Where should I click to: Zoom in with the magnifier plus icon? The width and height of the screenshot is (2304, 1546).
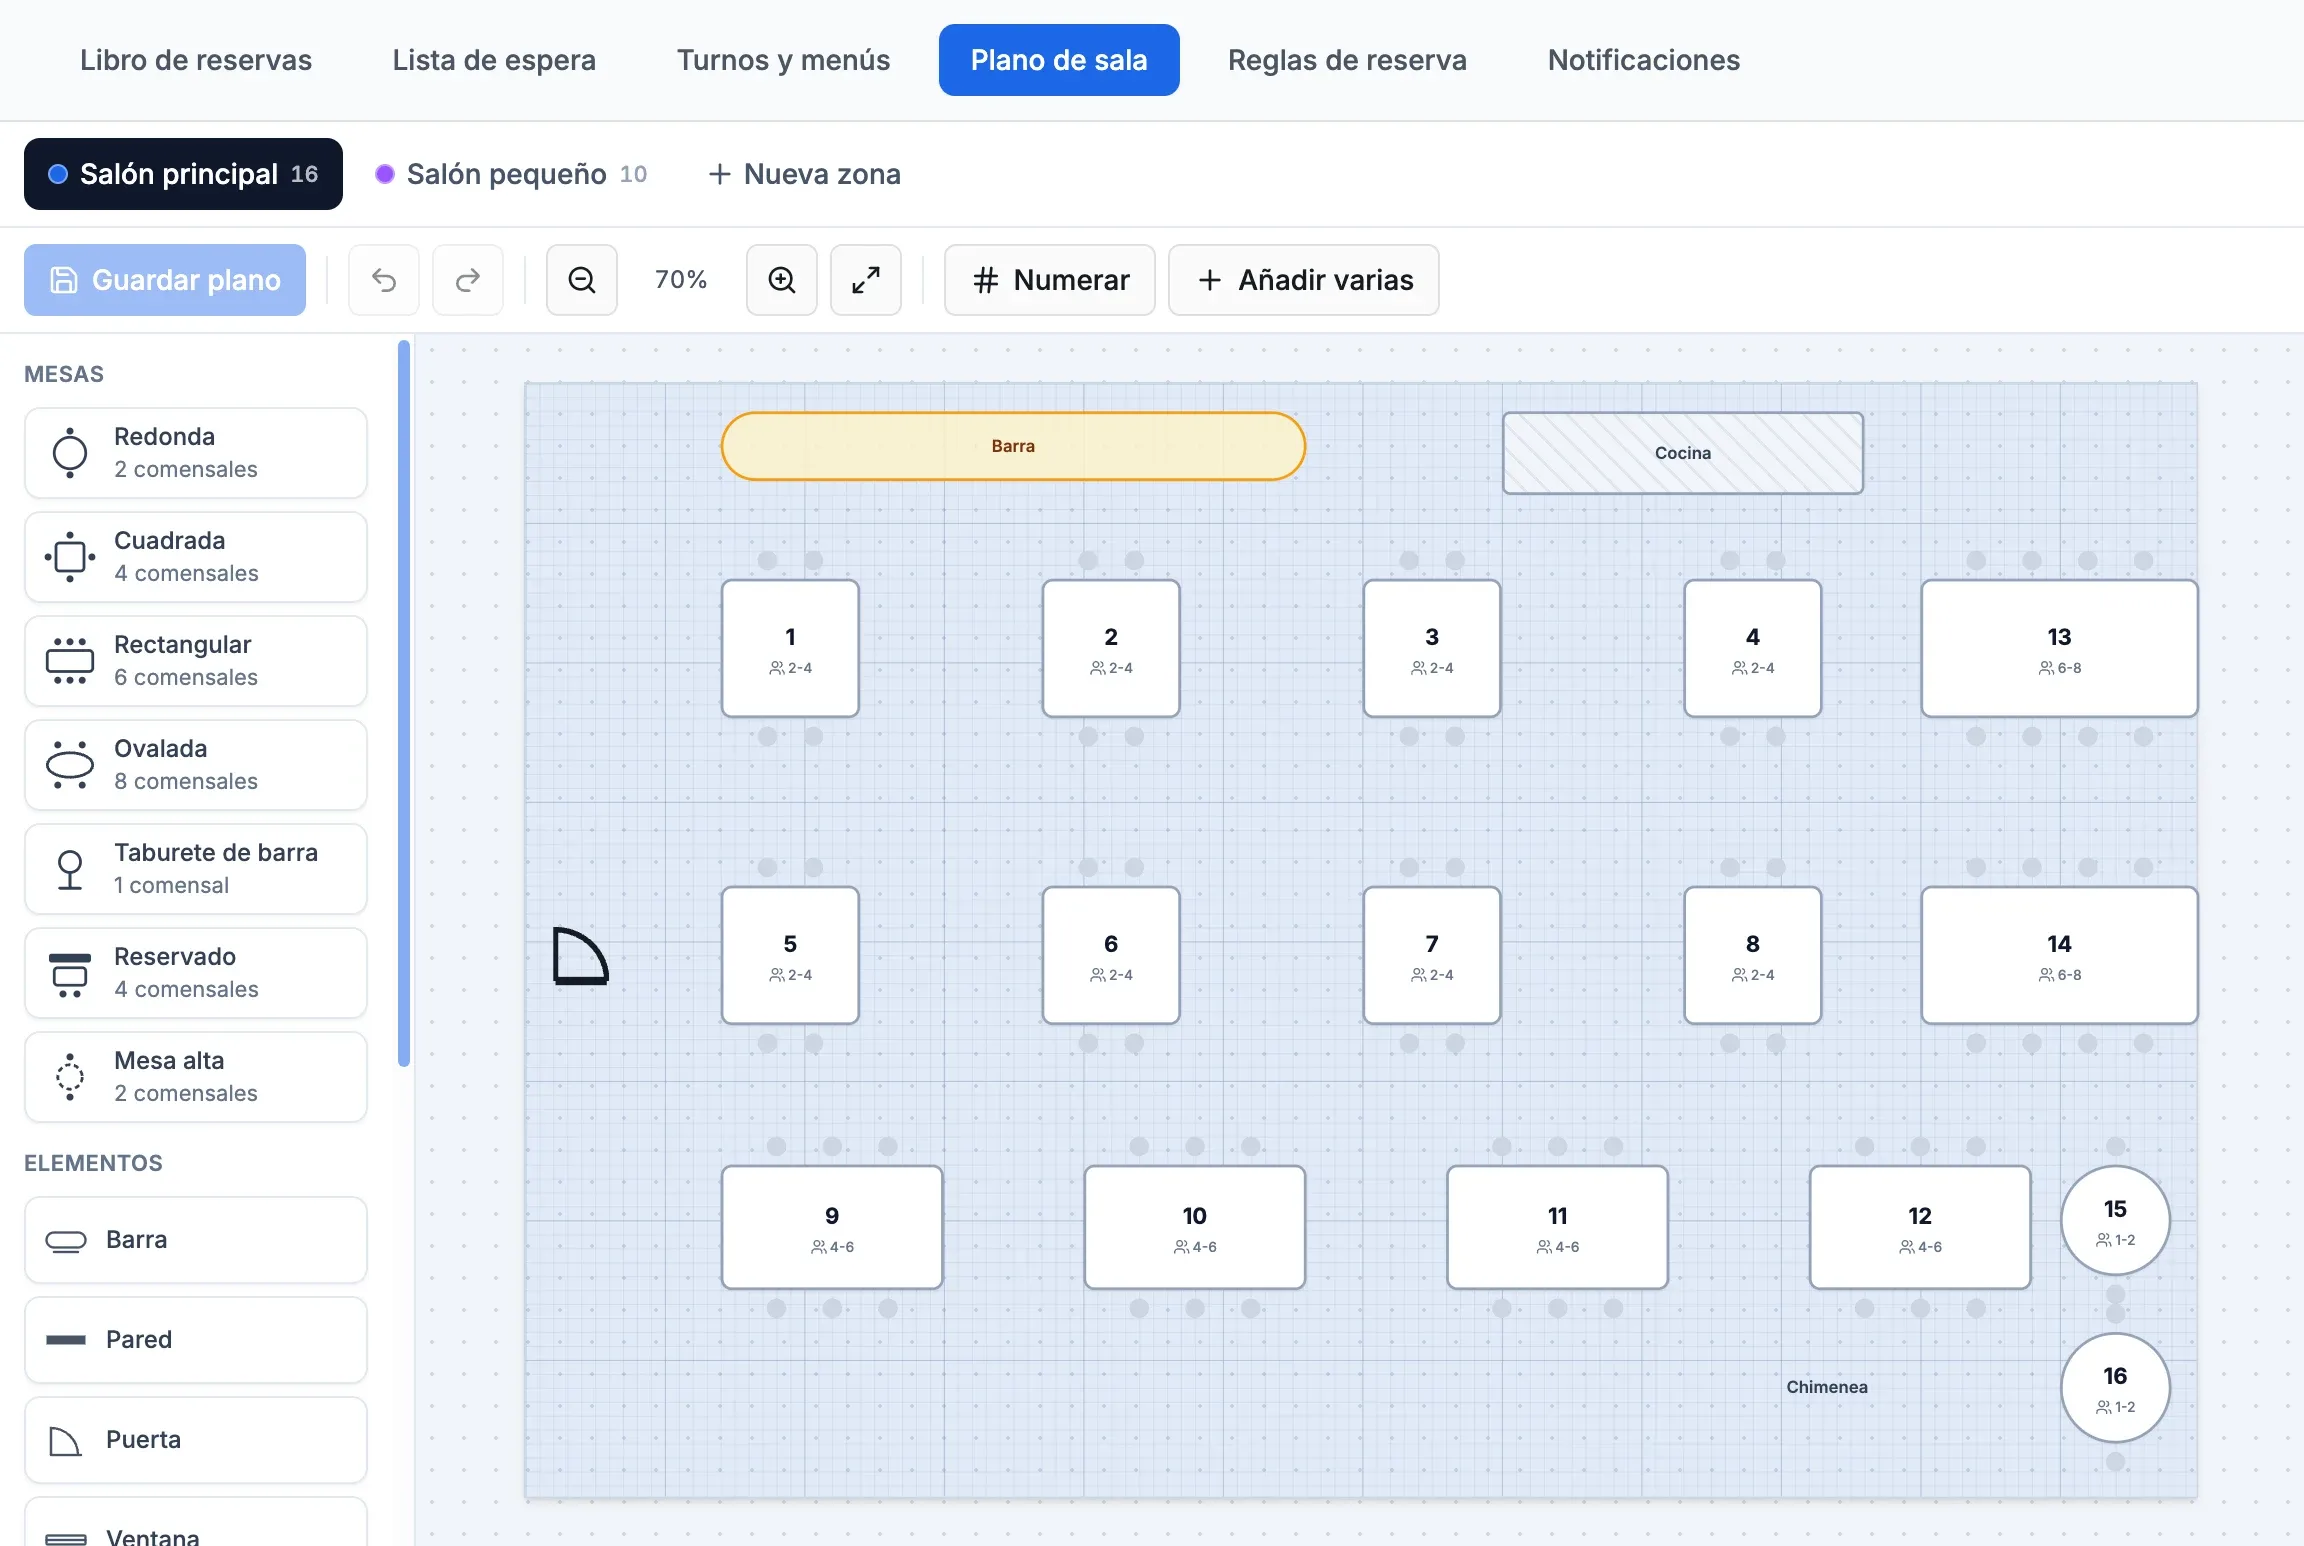tap(782, 280)
